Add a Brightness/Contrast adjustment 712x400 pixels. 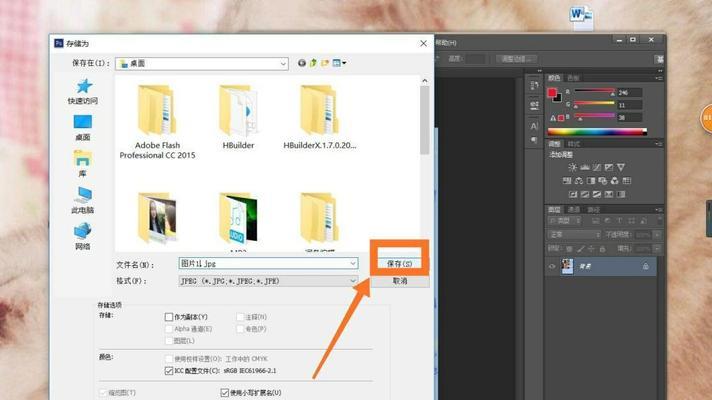coord(573,167)
